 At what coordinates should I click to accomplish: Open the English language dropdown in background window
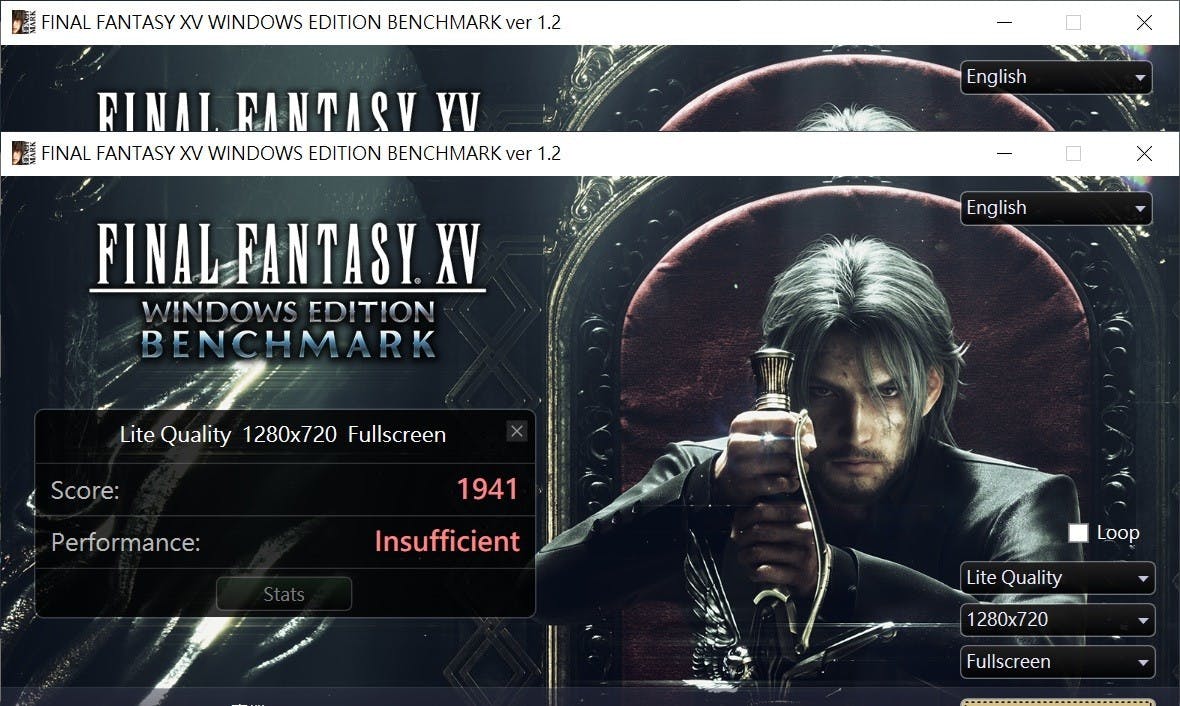tap(1056, 77)
